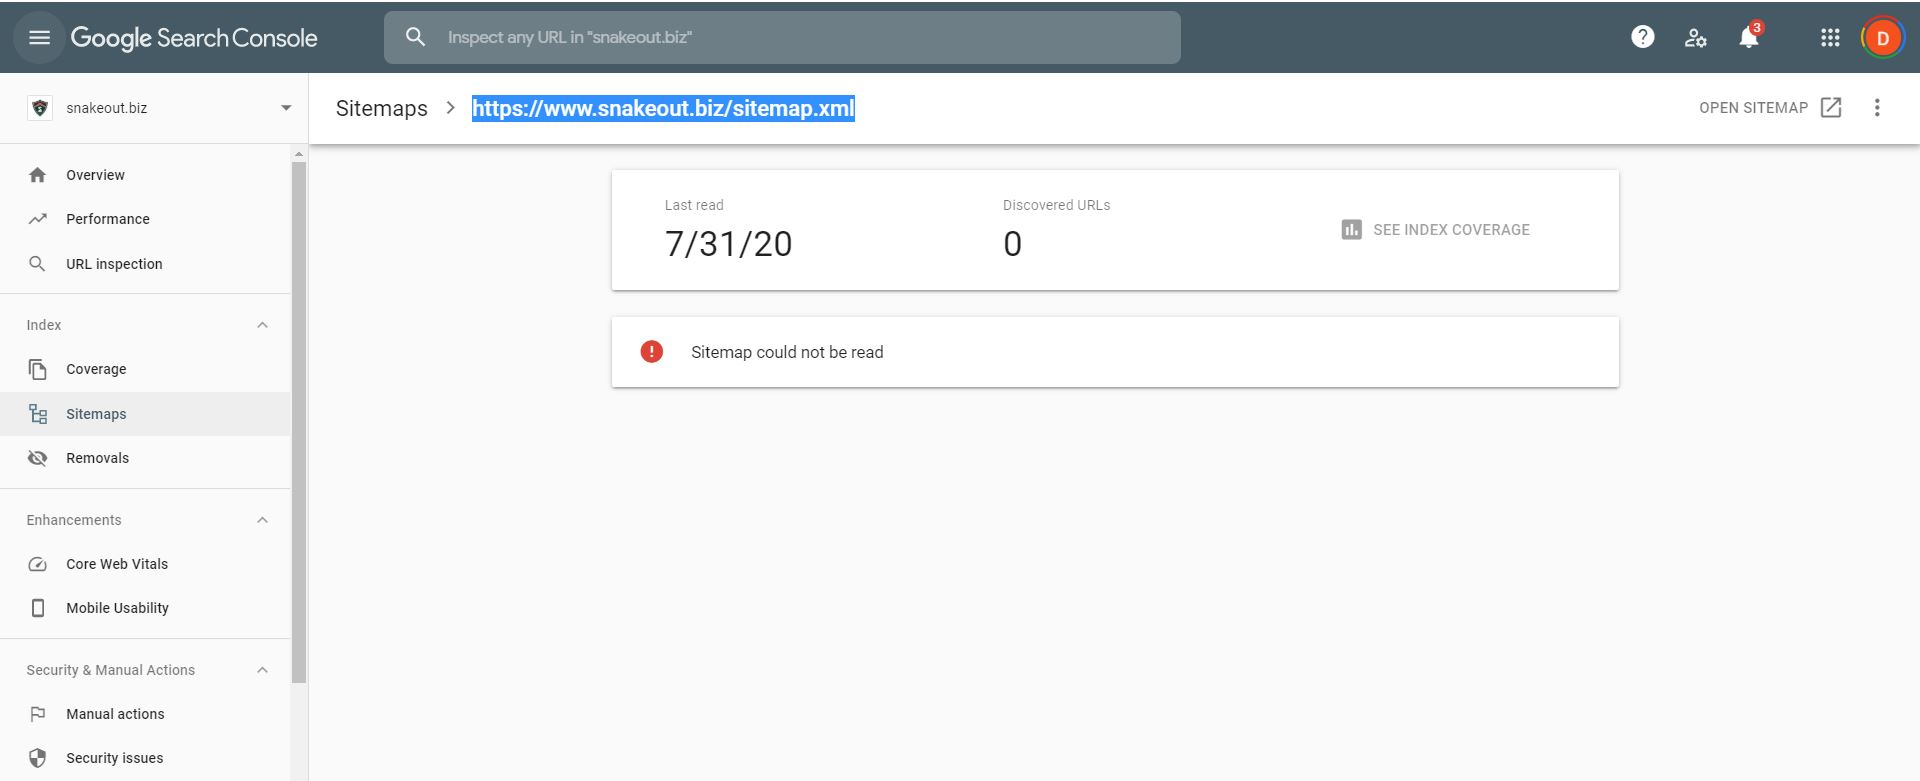Click the Inspect any URL search field
The width and height of the screenshot is (1920, 781).
pos(782,37)
